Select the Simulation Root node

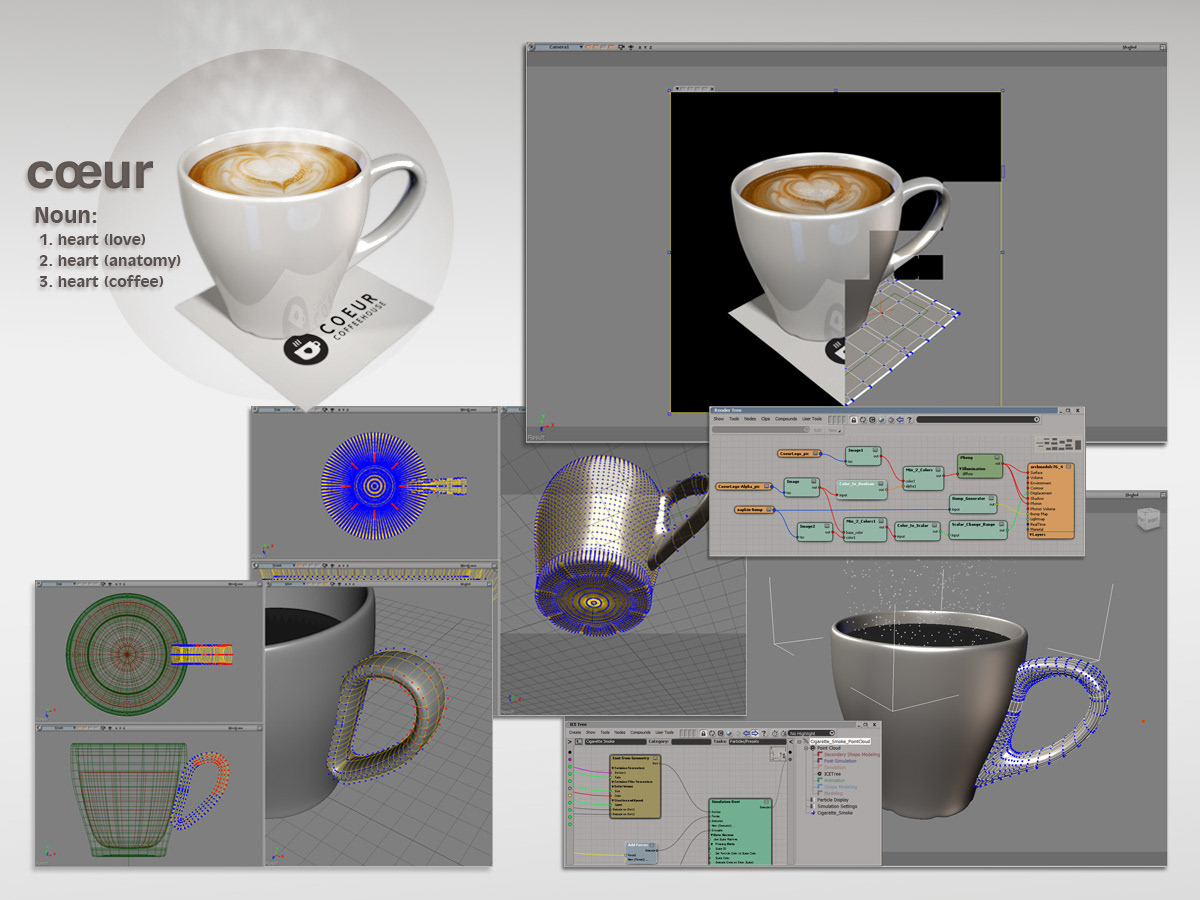click(740, 832)
